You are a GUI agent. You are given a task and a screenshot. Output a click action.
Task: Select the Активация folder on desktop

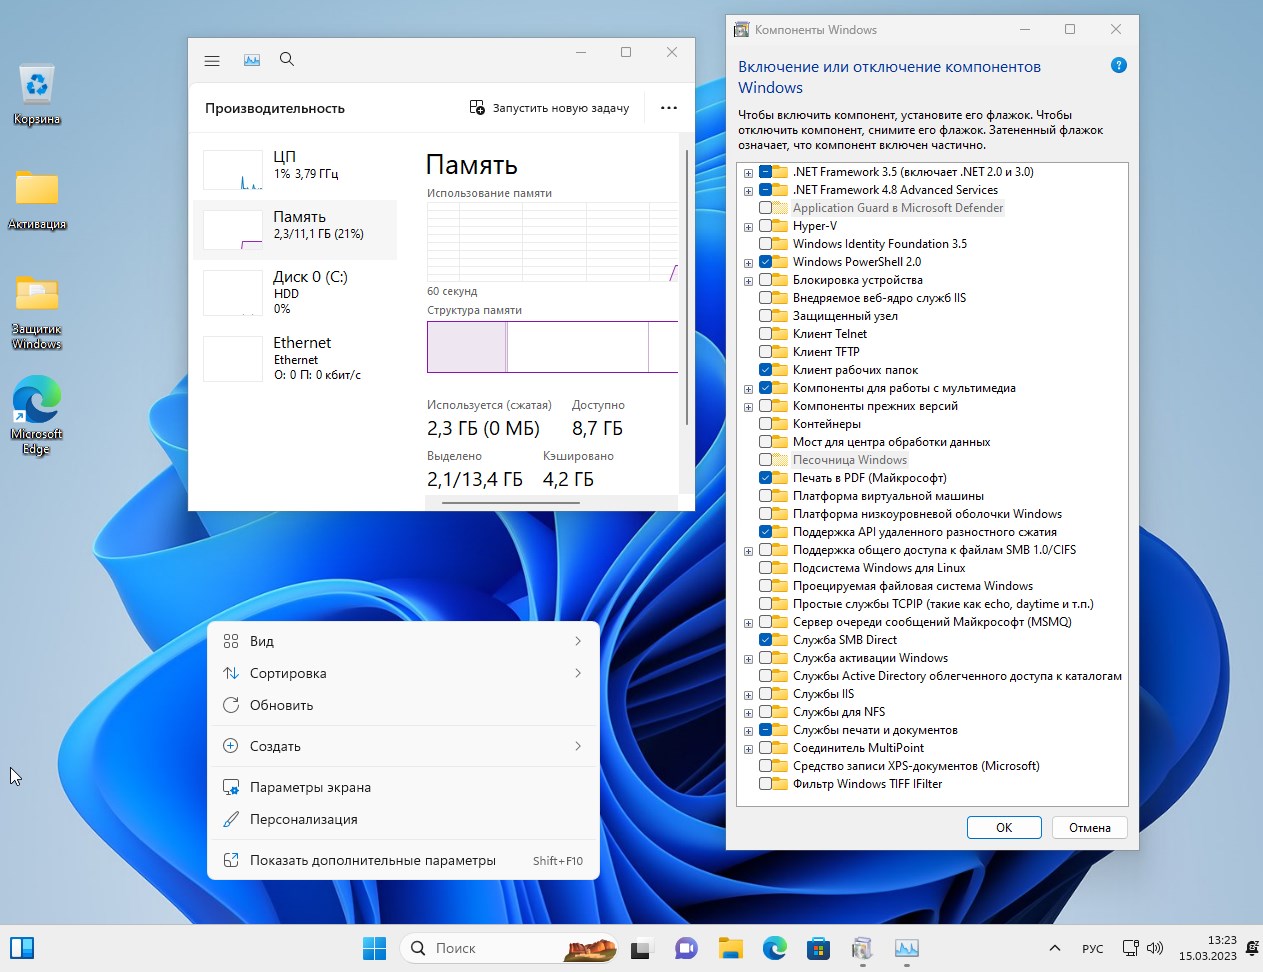(37, 200)
